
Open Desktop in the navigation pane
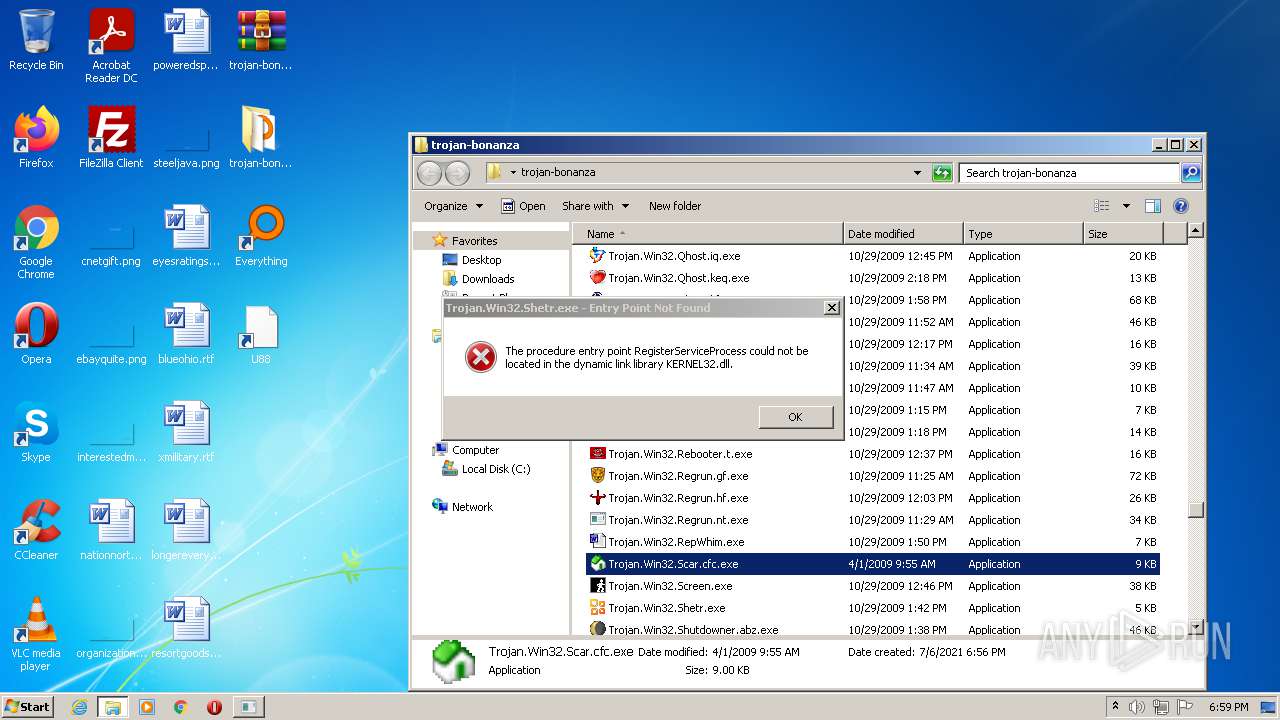472,260
